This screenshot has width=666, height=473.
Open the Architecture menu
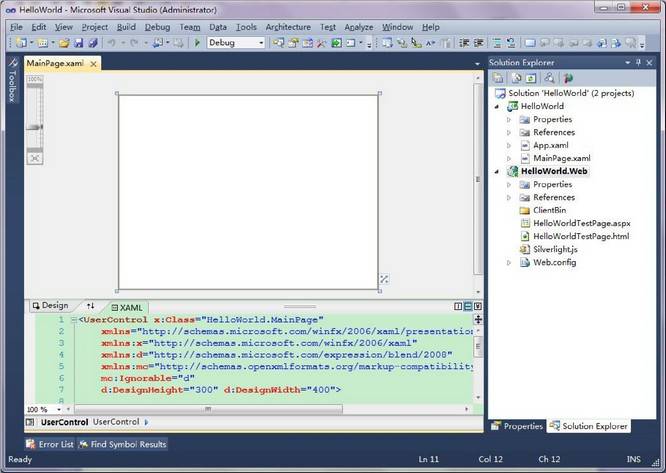click(288, 27)
